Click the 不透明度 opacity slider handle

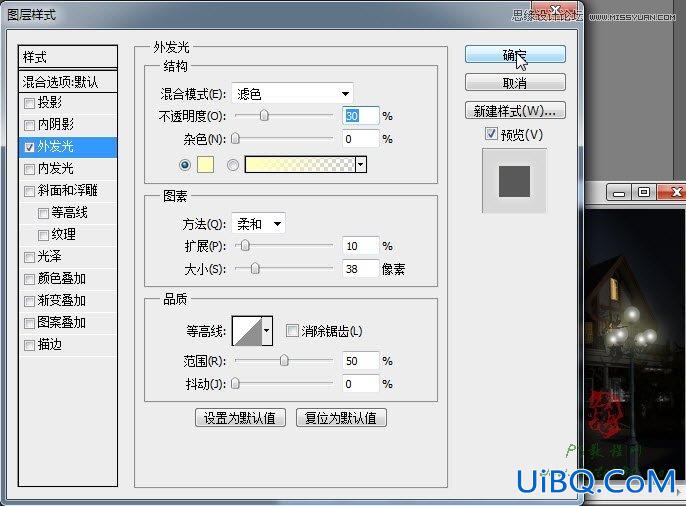(264, 115)
